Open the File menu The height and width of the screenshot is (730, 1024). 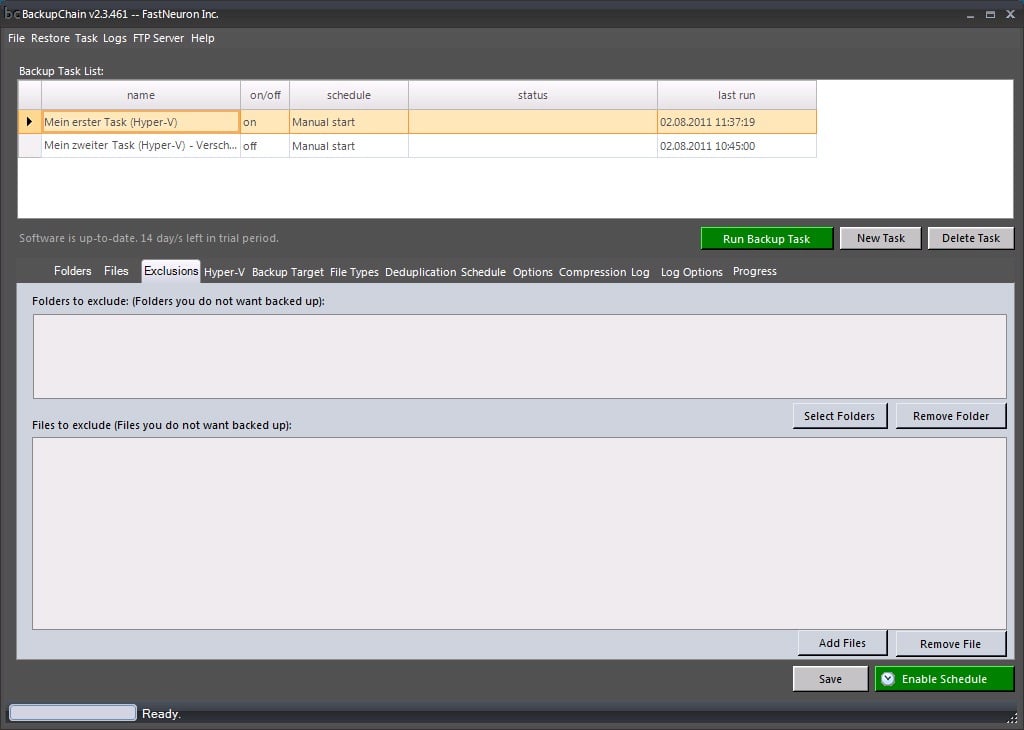[x=16, y=38]
